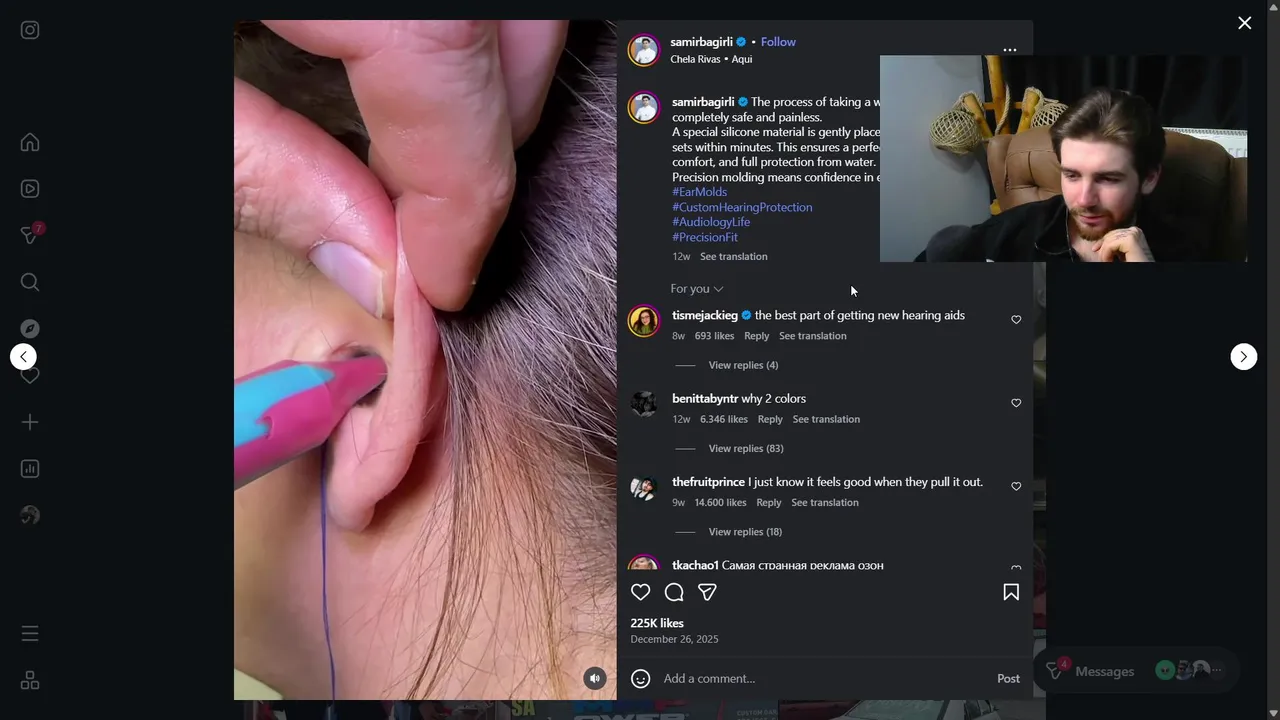
Task: Expand the For you comments sort dropdown
Action: 697,289
